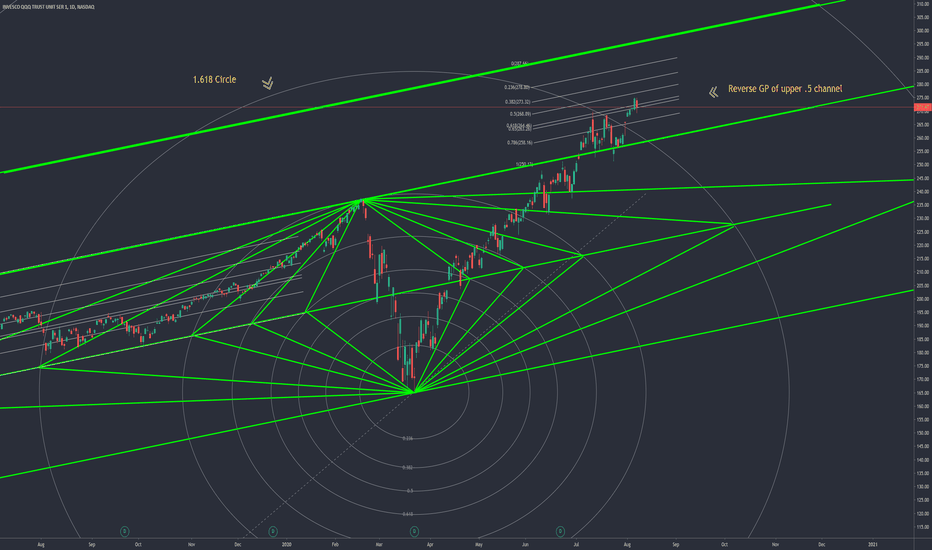The height and width of the screenshot is (550, 932).
Task: Click the 310.00 price axis value
Action: click(x=922, y=4)
